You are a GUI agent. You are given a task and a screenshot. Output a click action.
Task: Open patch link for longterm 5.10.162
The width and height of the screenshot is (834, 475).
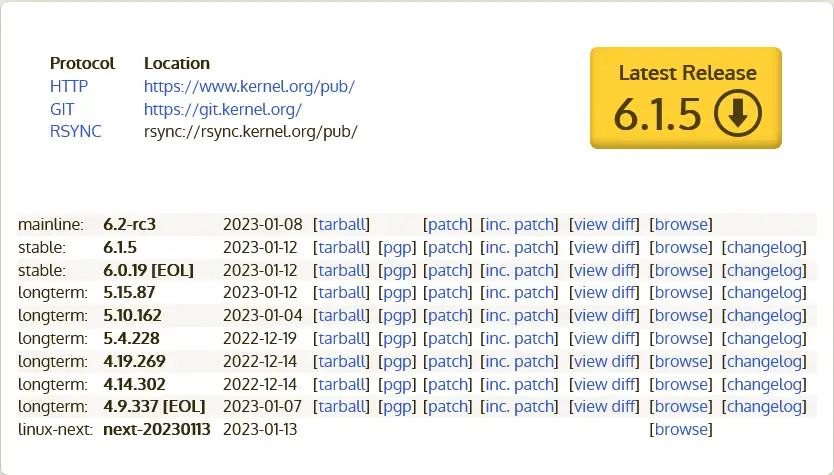tap(447, 315)
